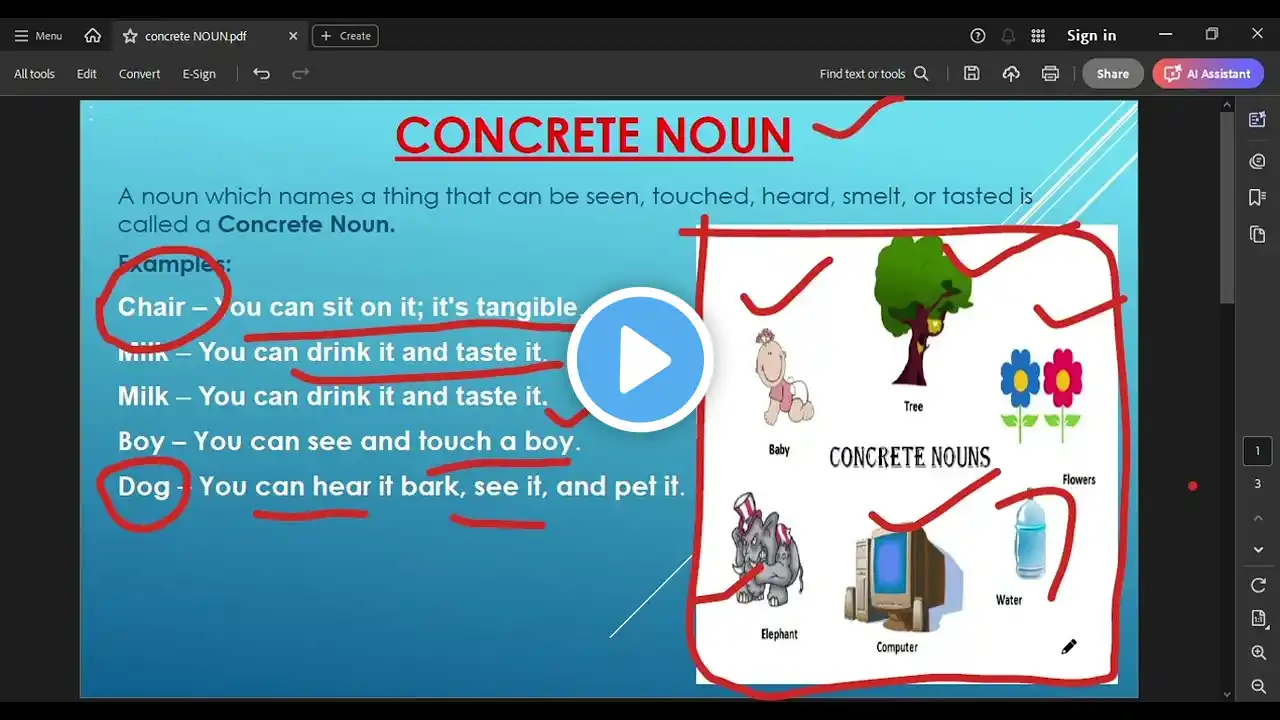Open the Edit tool

coord(87,74)
